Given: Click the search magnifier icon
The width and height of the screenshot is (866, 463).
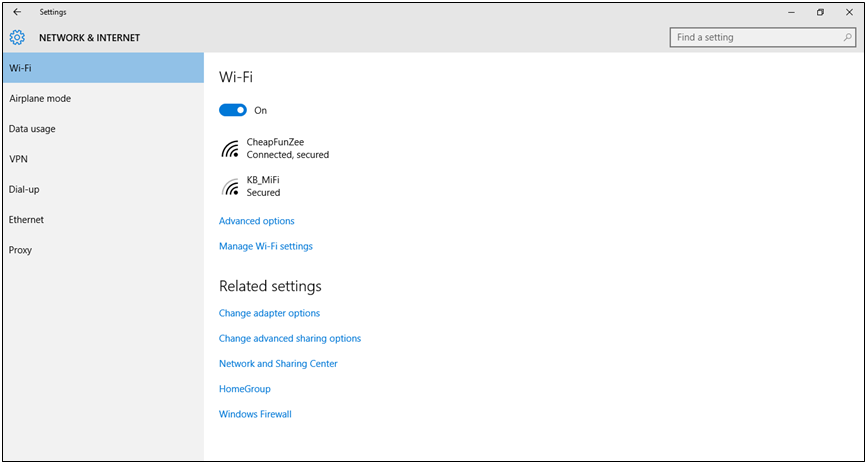Looking at the screenshot, I should 847,38.
